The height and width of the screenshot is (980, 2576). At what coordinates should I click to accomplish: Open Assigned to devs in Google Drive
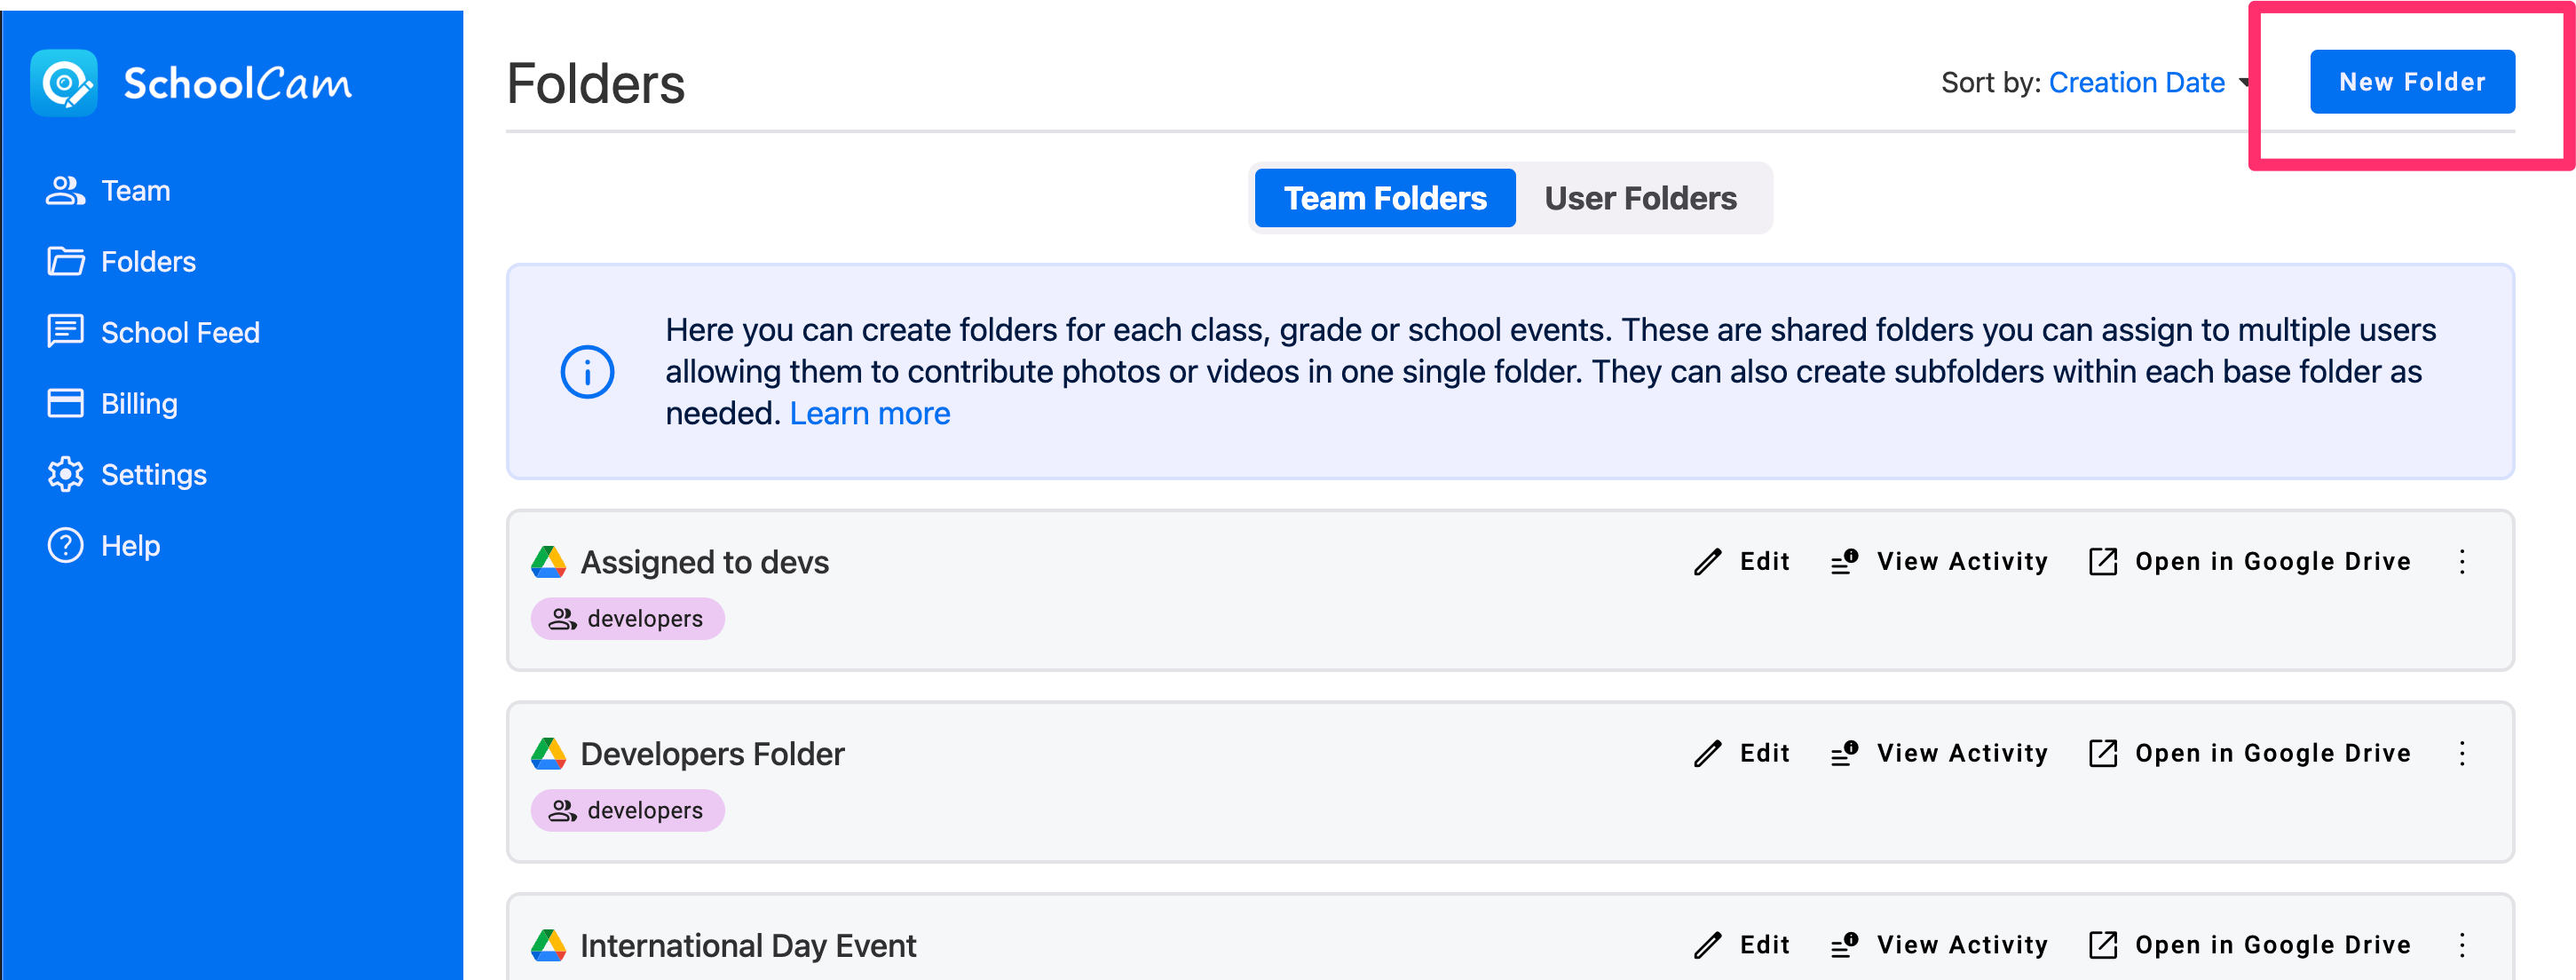pyautogui.click(x=2250, y=562)
